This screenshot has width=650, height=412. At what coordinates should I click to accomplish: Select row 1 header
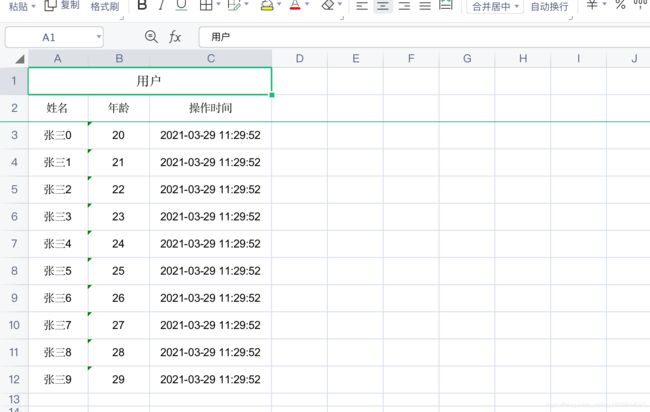[14, 80]
